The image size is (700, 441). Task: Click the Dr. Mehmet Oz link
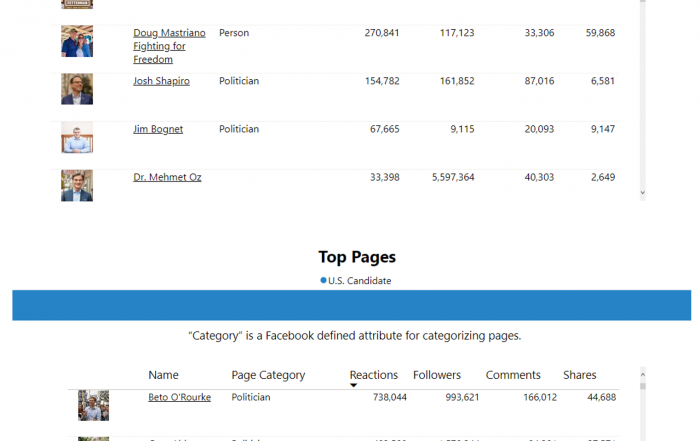[167, 177]
